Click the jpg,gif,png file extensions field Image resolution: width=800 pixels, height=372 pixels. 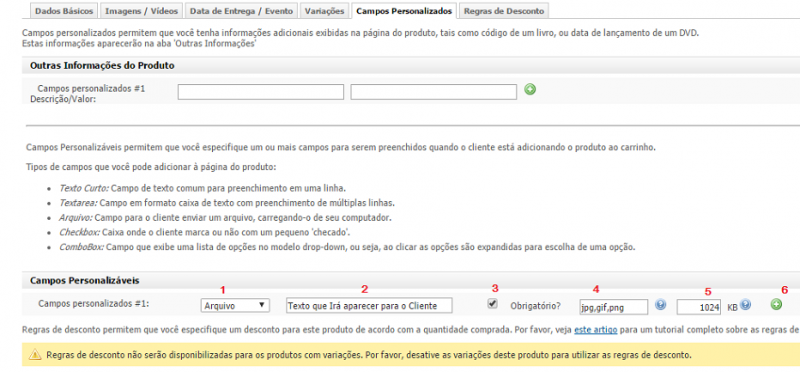point(614,307)
